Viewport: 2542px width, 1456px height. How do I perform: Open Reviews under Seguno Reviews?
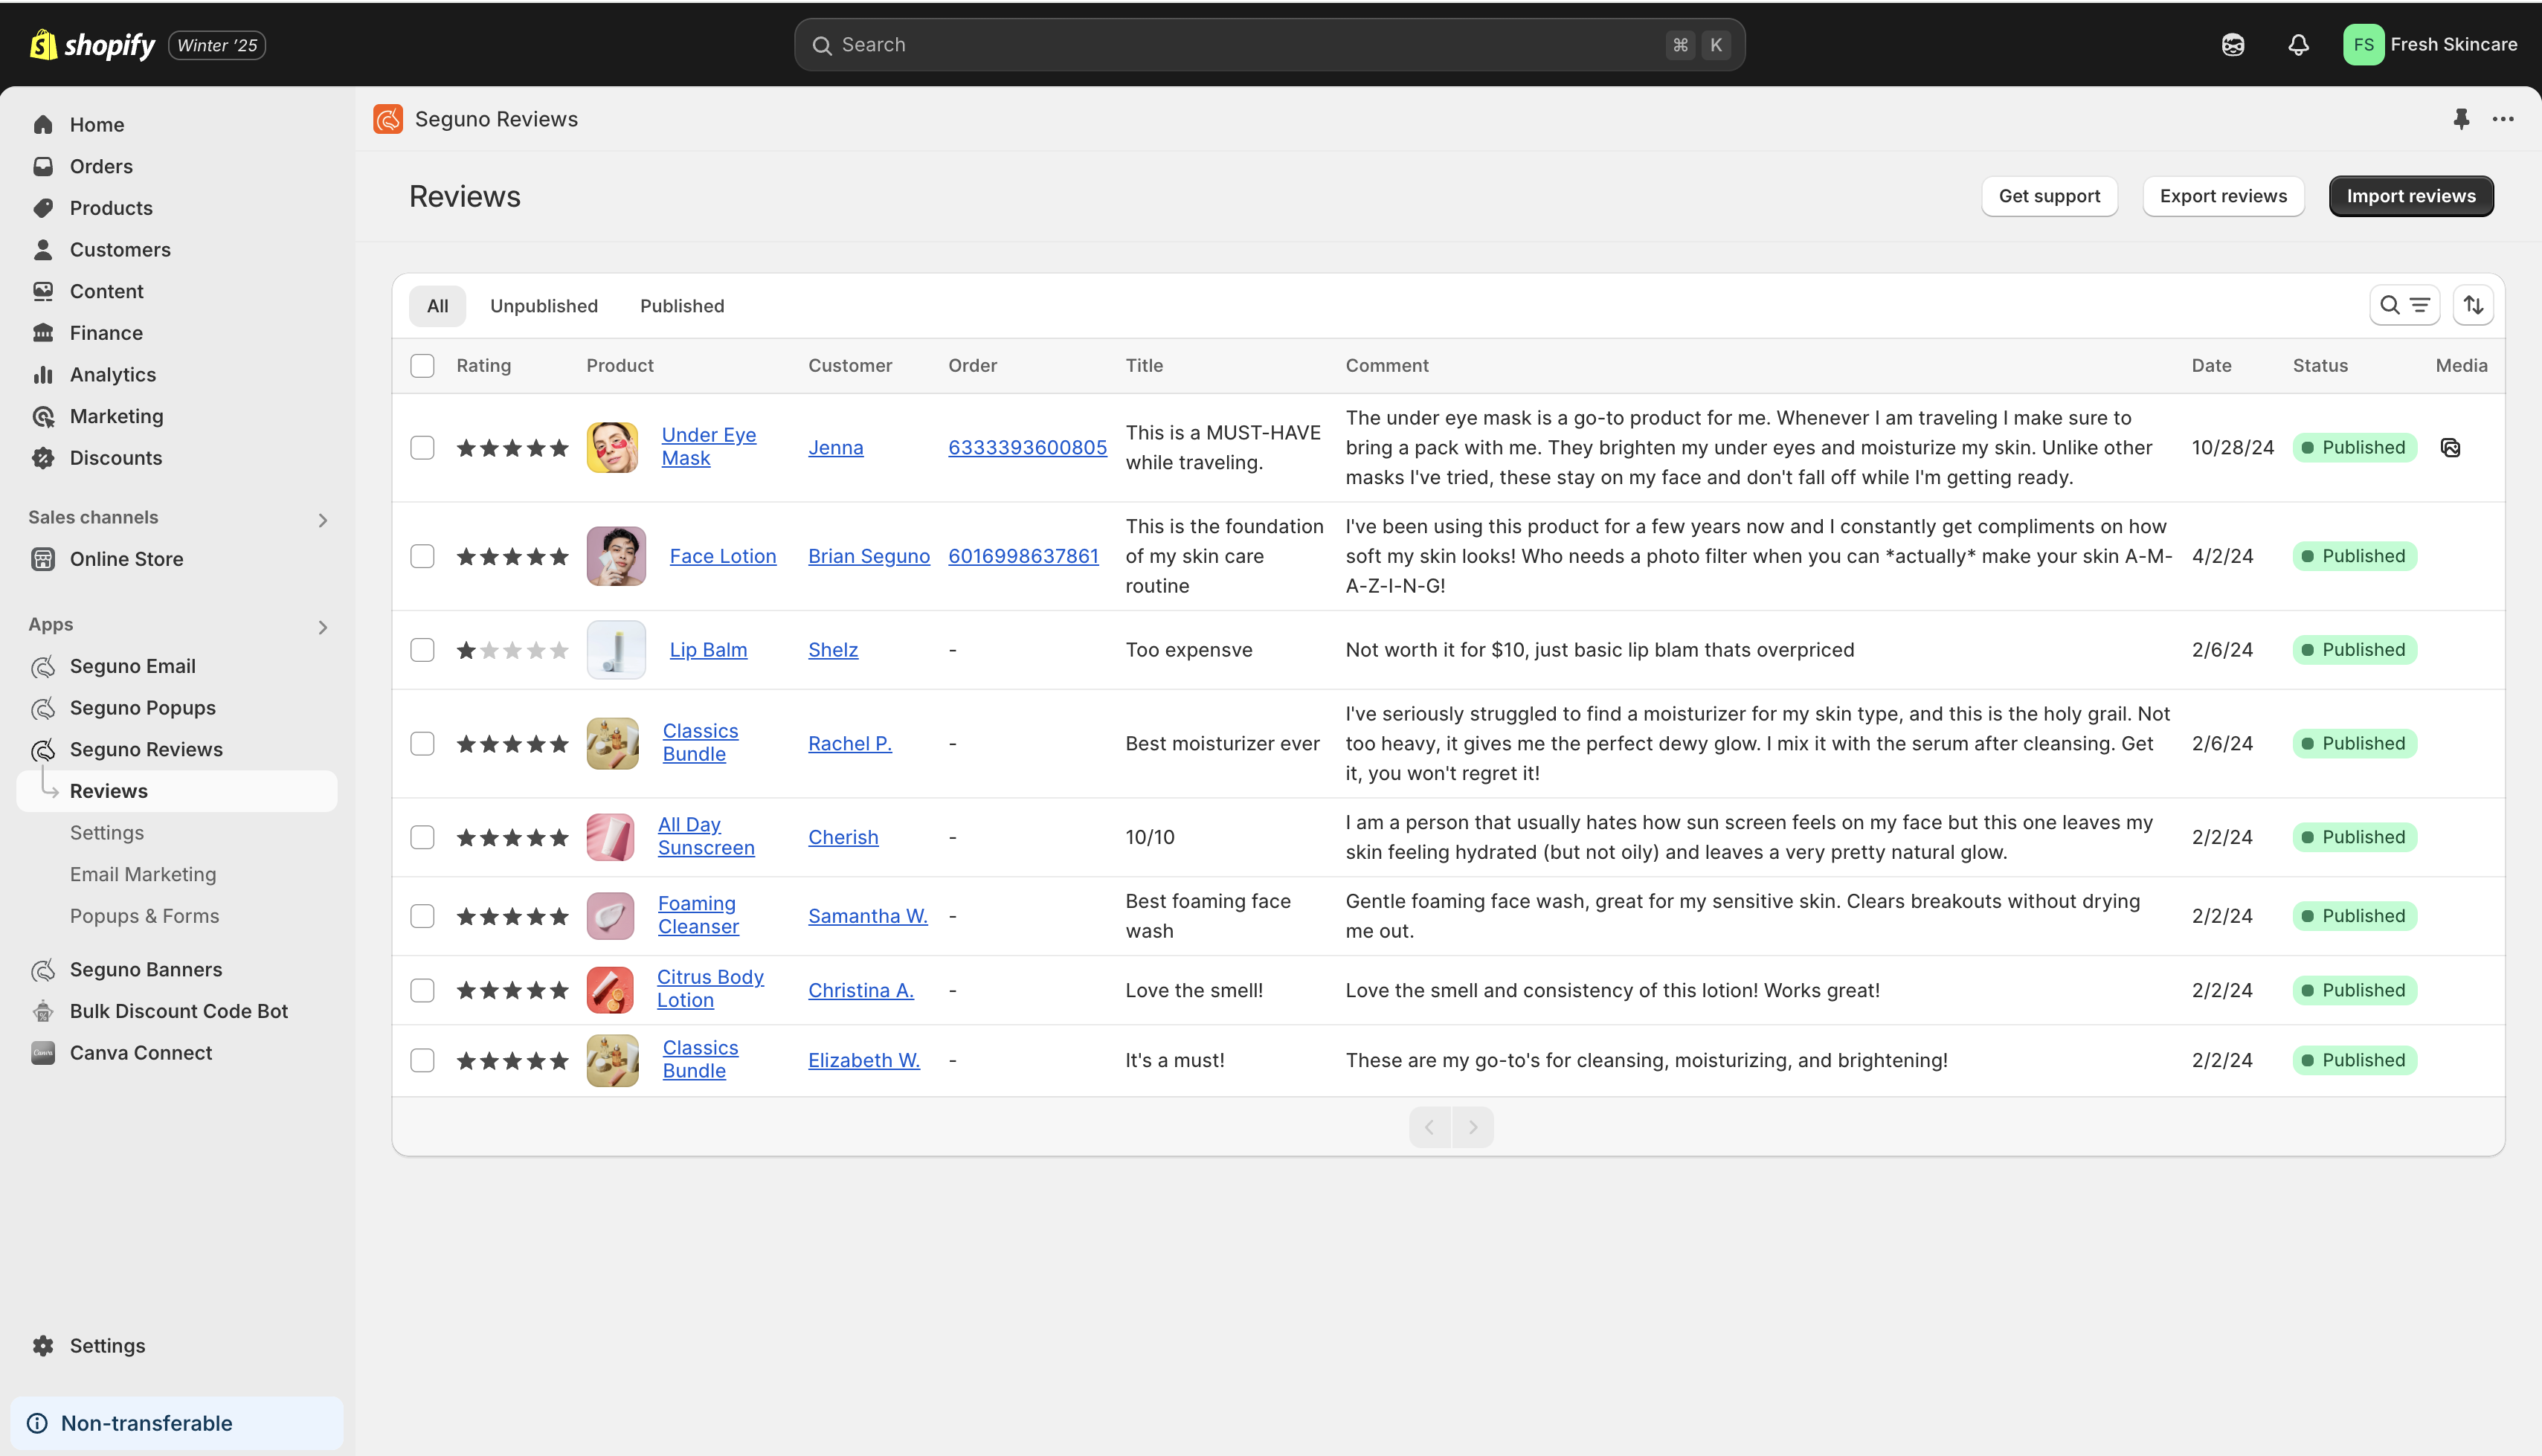point(177,791)
